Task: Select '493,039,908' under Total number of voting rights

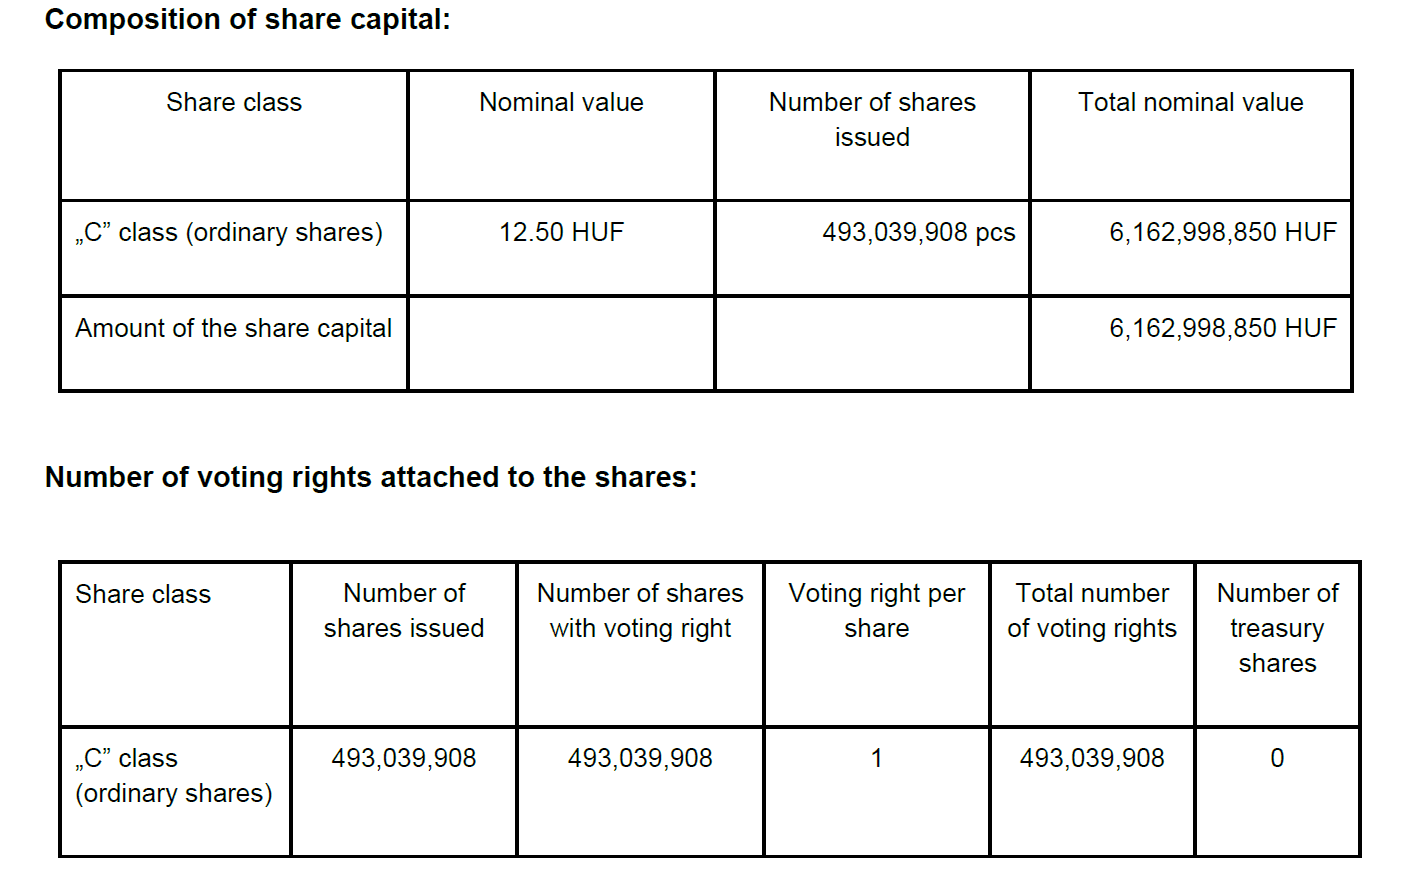Action: [x=1092, y=759]
